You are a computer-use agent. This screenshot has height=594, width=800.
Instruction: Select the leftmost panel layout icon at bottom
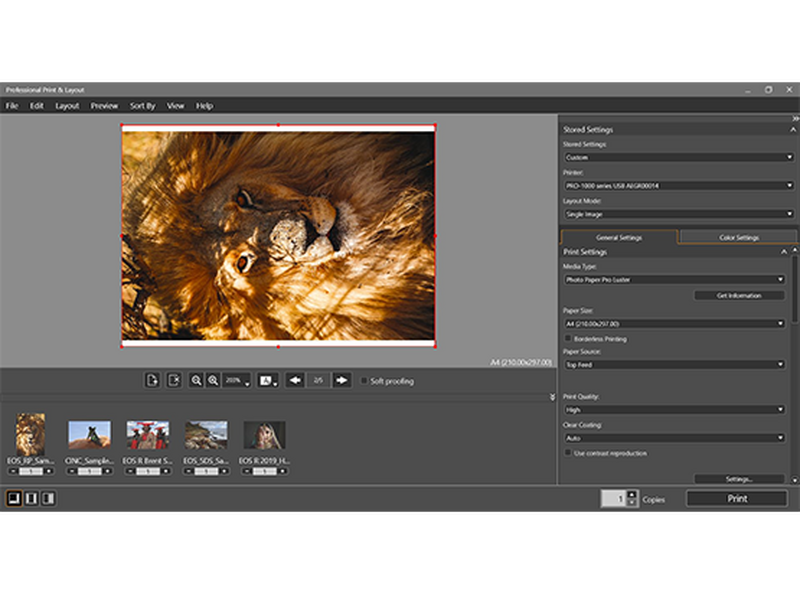pos(14,498)
